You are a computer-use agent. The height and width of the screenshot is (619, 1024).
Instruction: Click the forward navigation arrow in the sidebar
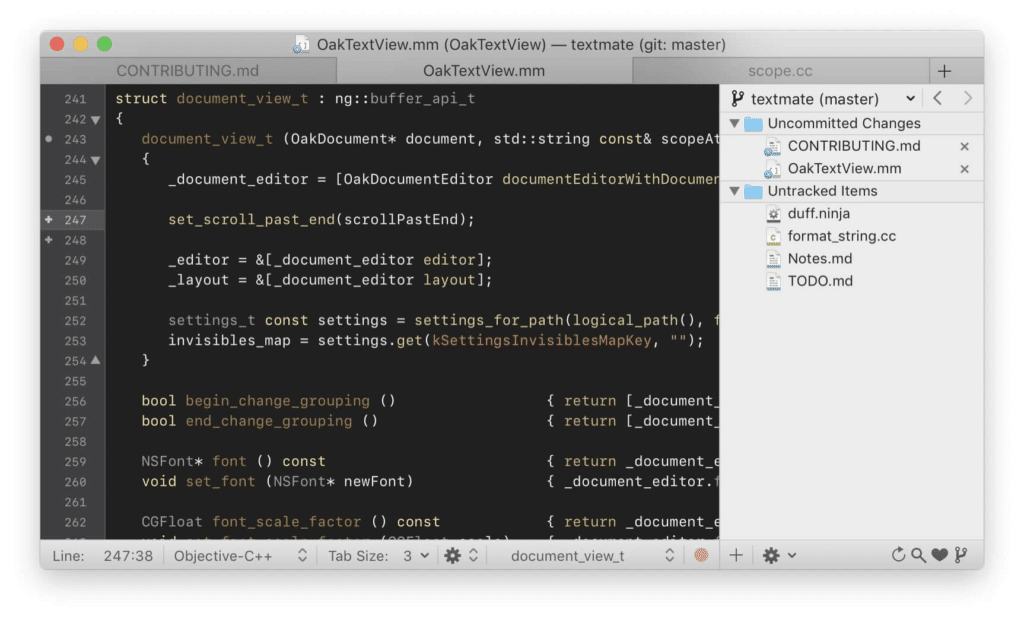pyautogui.click(x=967, y=98)
